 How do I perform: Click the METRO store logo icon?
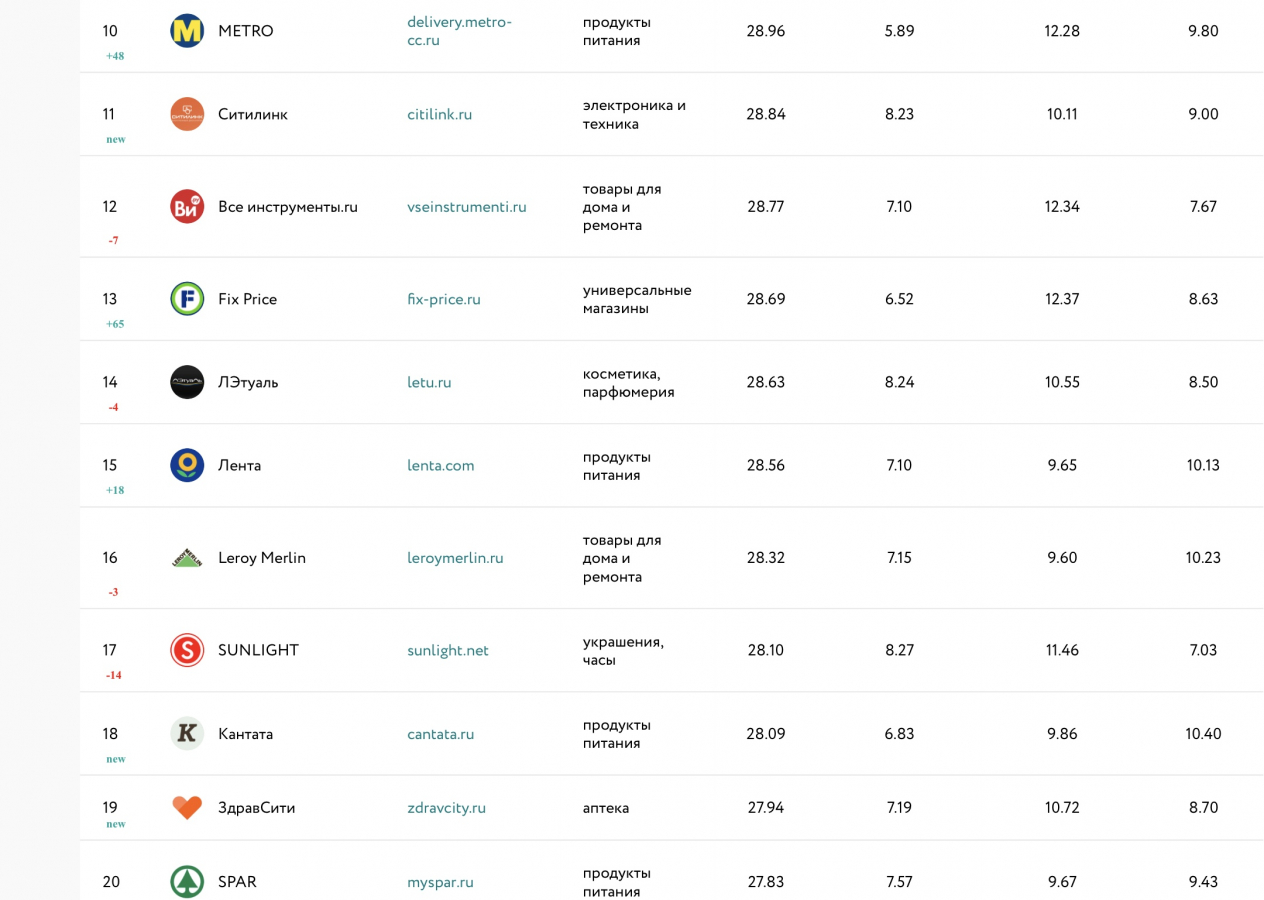(x=187, y=31)
